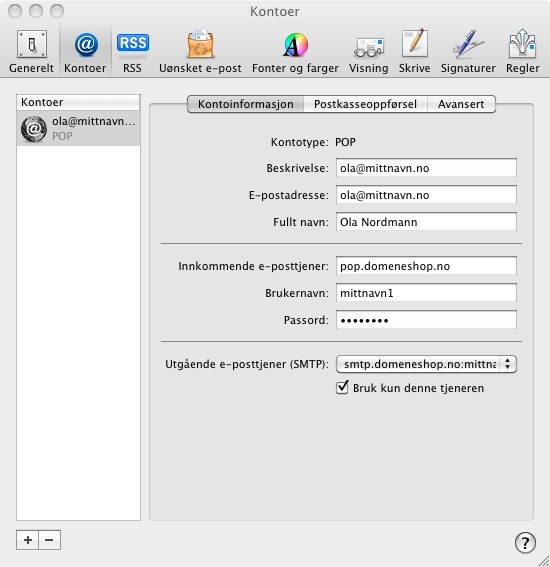This screenshot has height=567, width=550.
Task: Click the Passord input field
Action: [x=426, y=320]
